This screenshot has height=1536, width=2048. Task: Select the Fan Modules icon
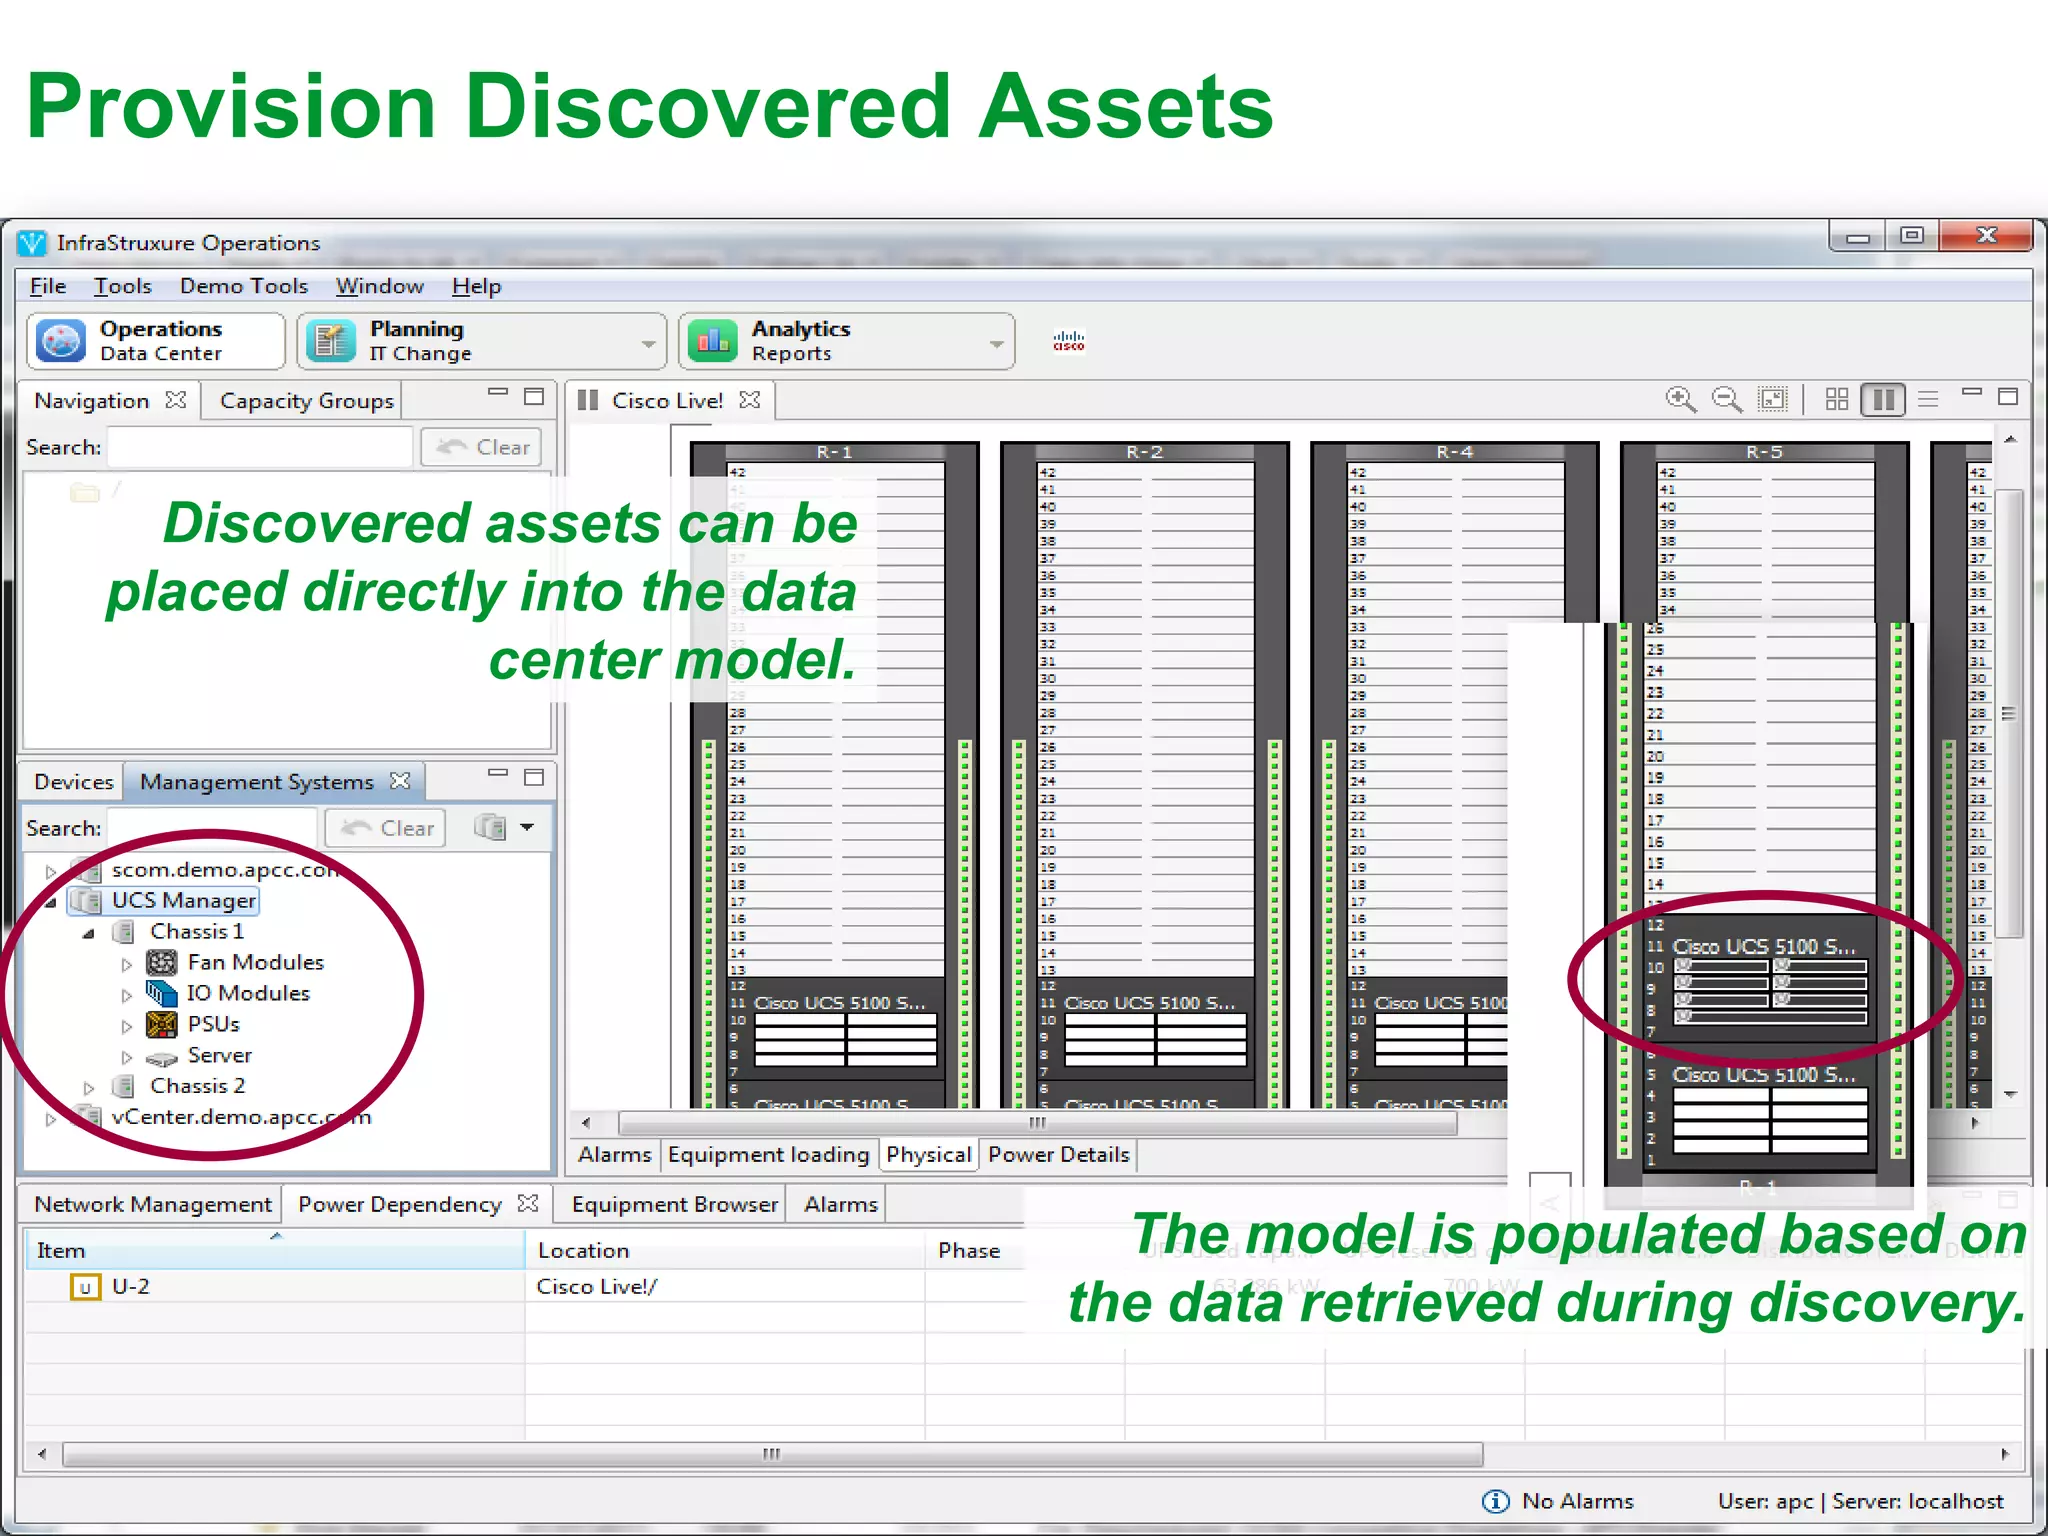click(x=161, y=963)
